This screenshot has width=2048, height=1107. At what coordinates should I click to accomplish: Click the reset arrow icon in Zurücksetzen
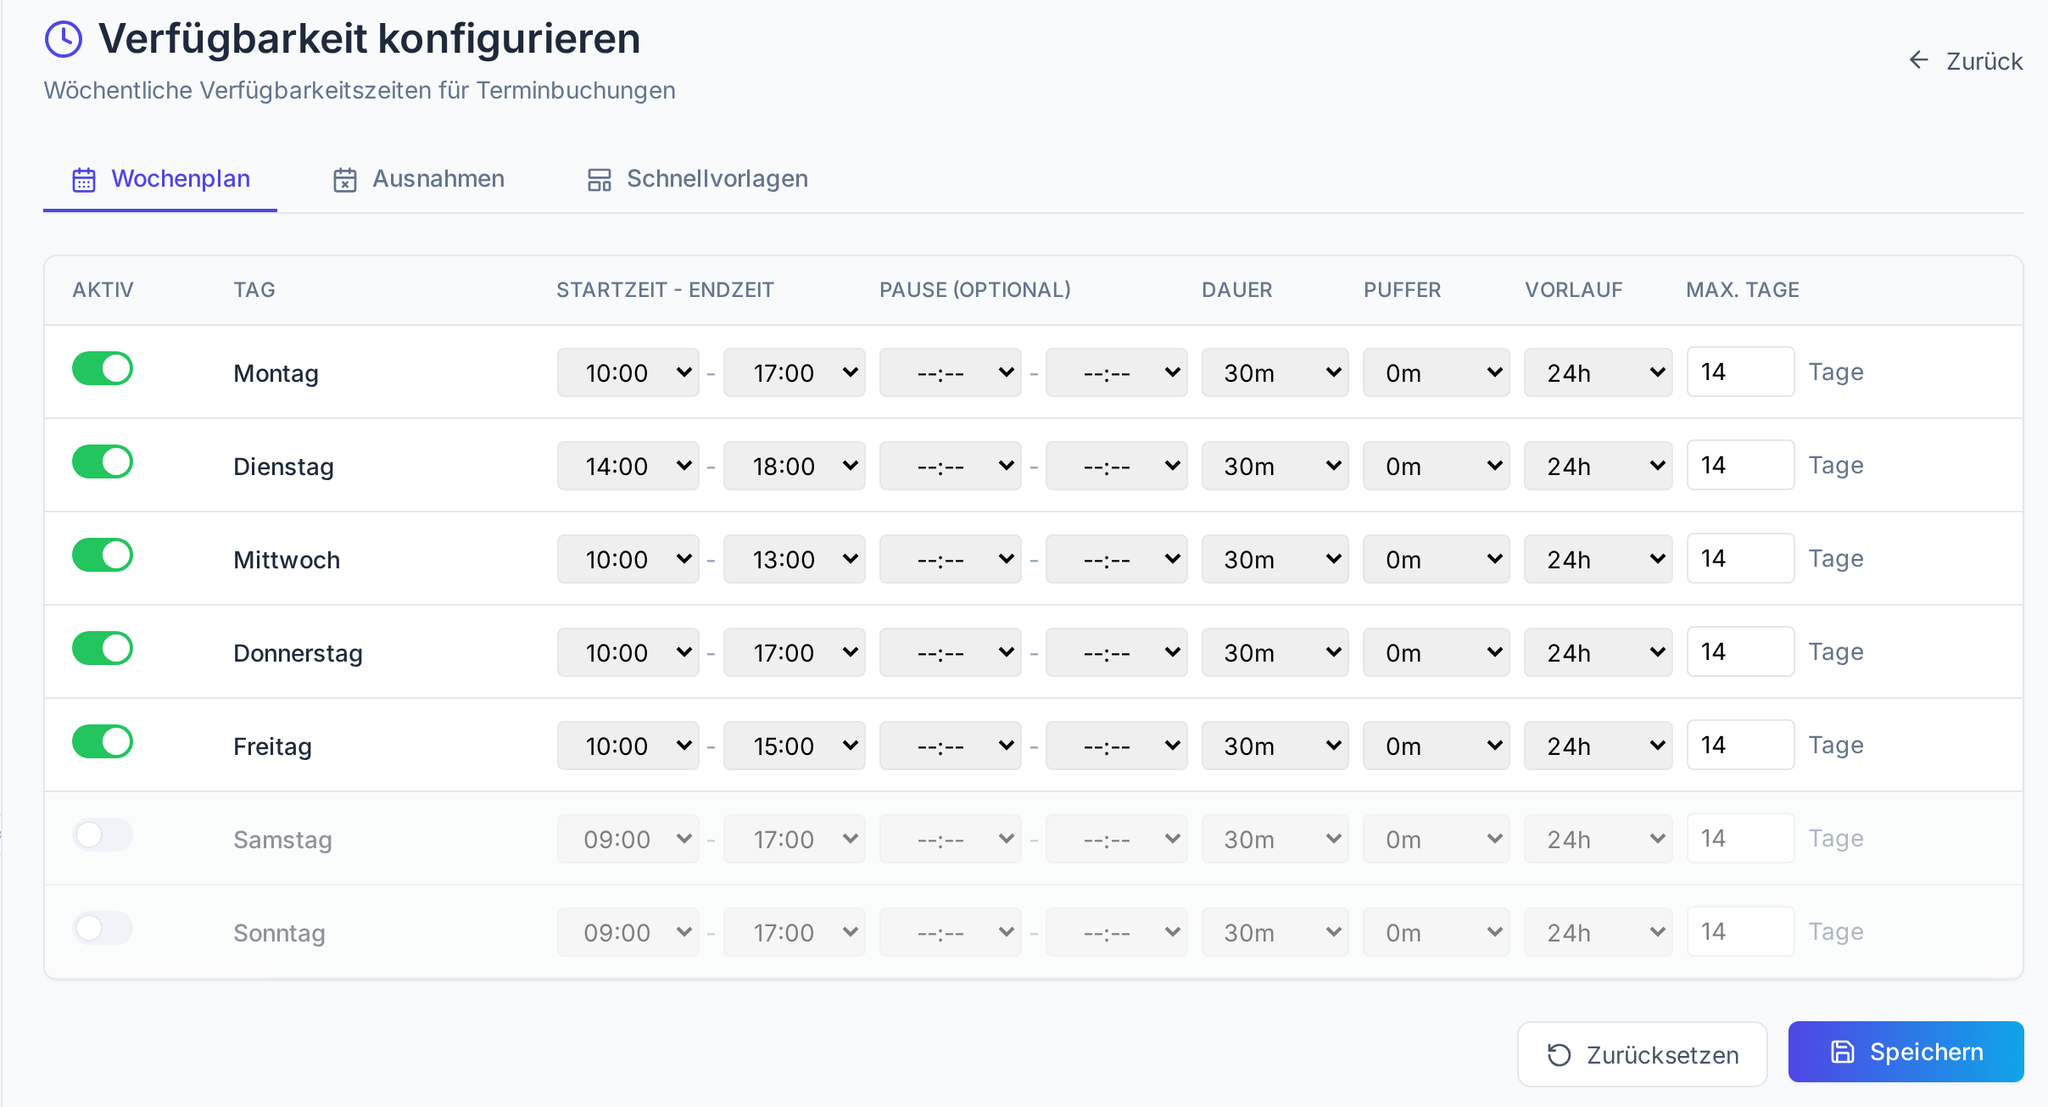pos(1559,1055)
